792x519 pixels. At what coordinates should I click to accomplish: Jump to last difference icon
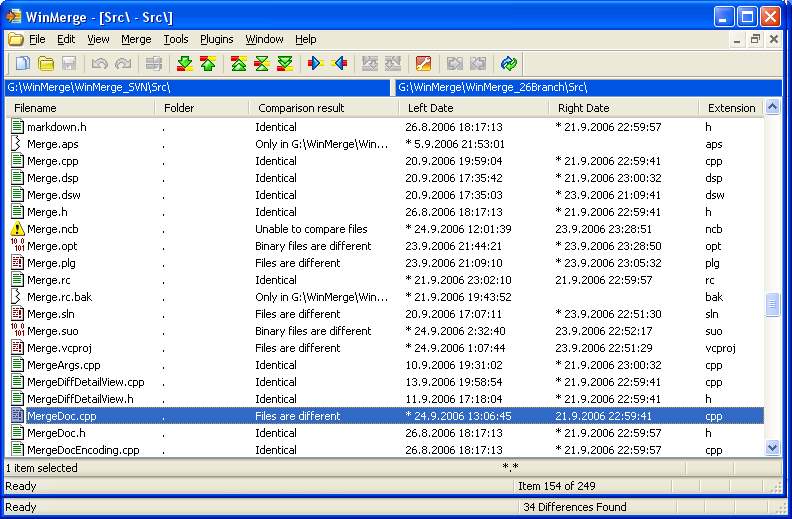tap(285, 64)
